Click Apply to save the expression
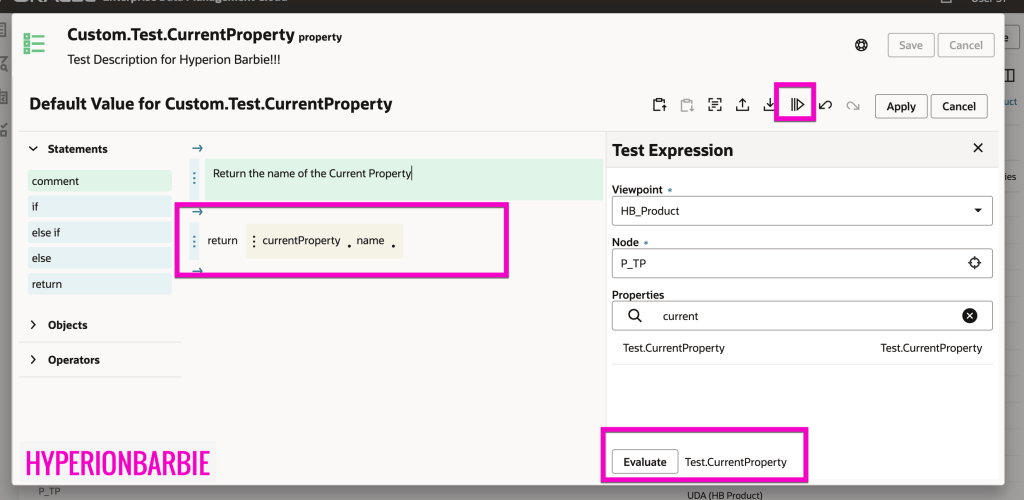 tap(900, 106)
